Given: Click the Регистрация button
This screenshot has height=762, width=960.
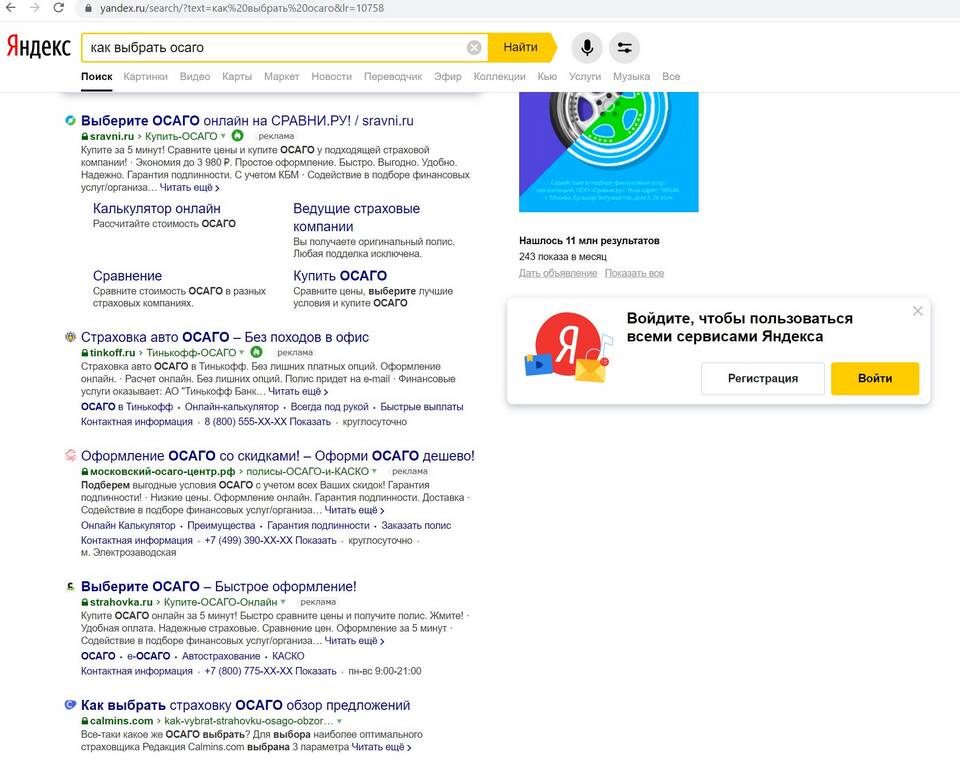Looking at the screenshot, I should point(763,378).
